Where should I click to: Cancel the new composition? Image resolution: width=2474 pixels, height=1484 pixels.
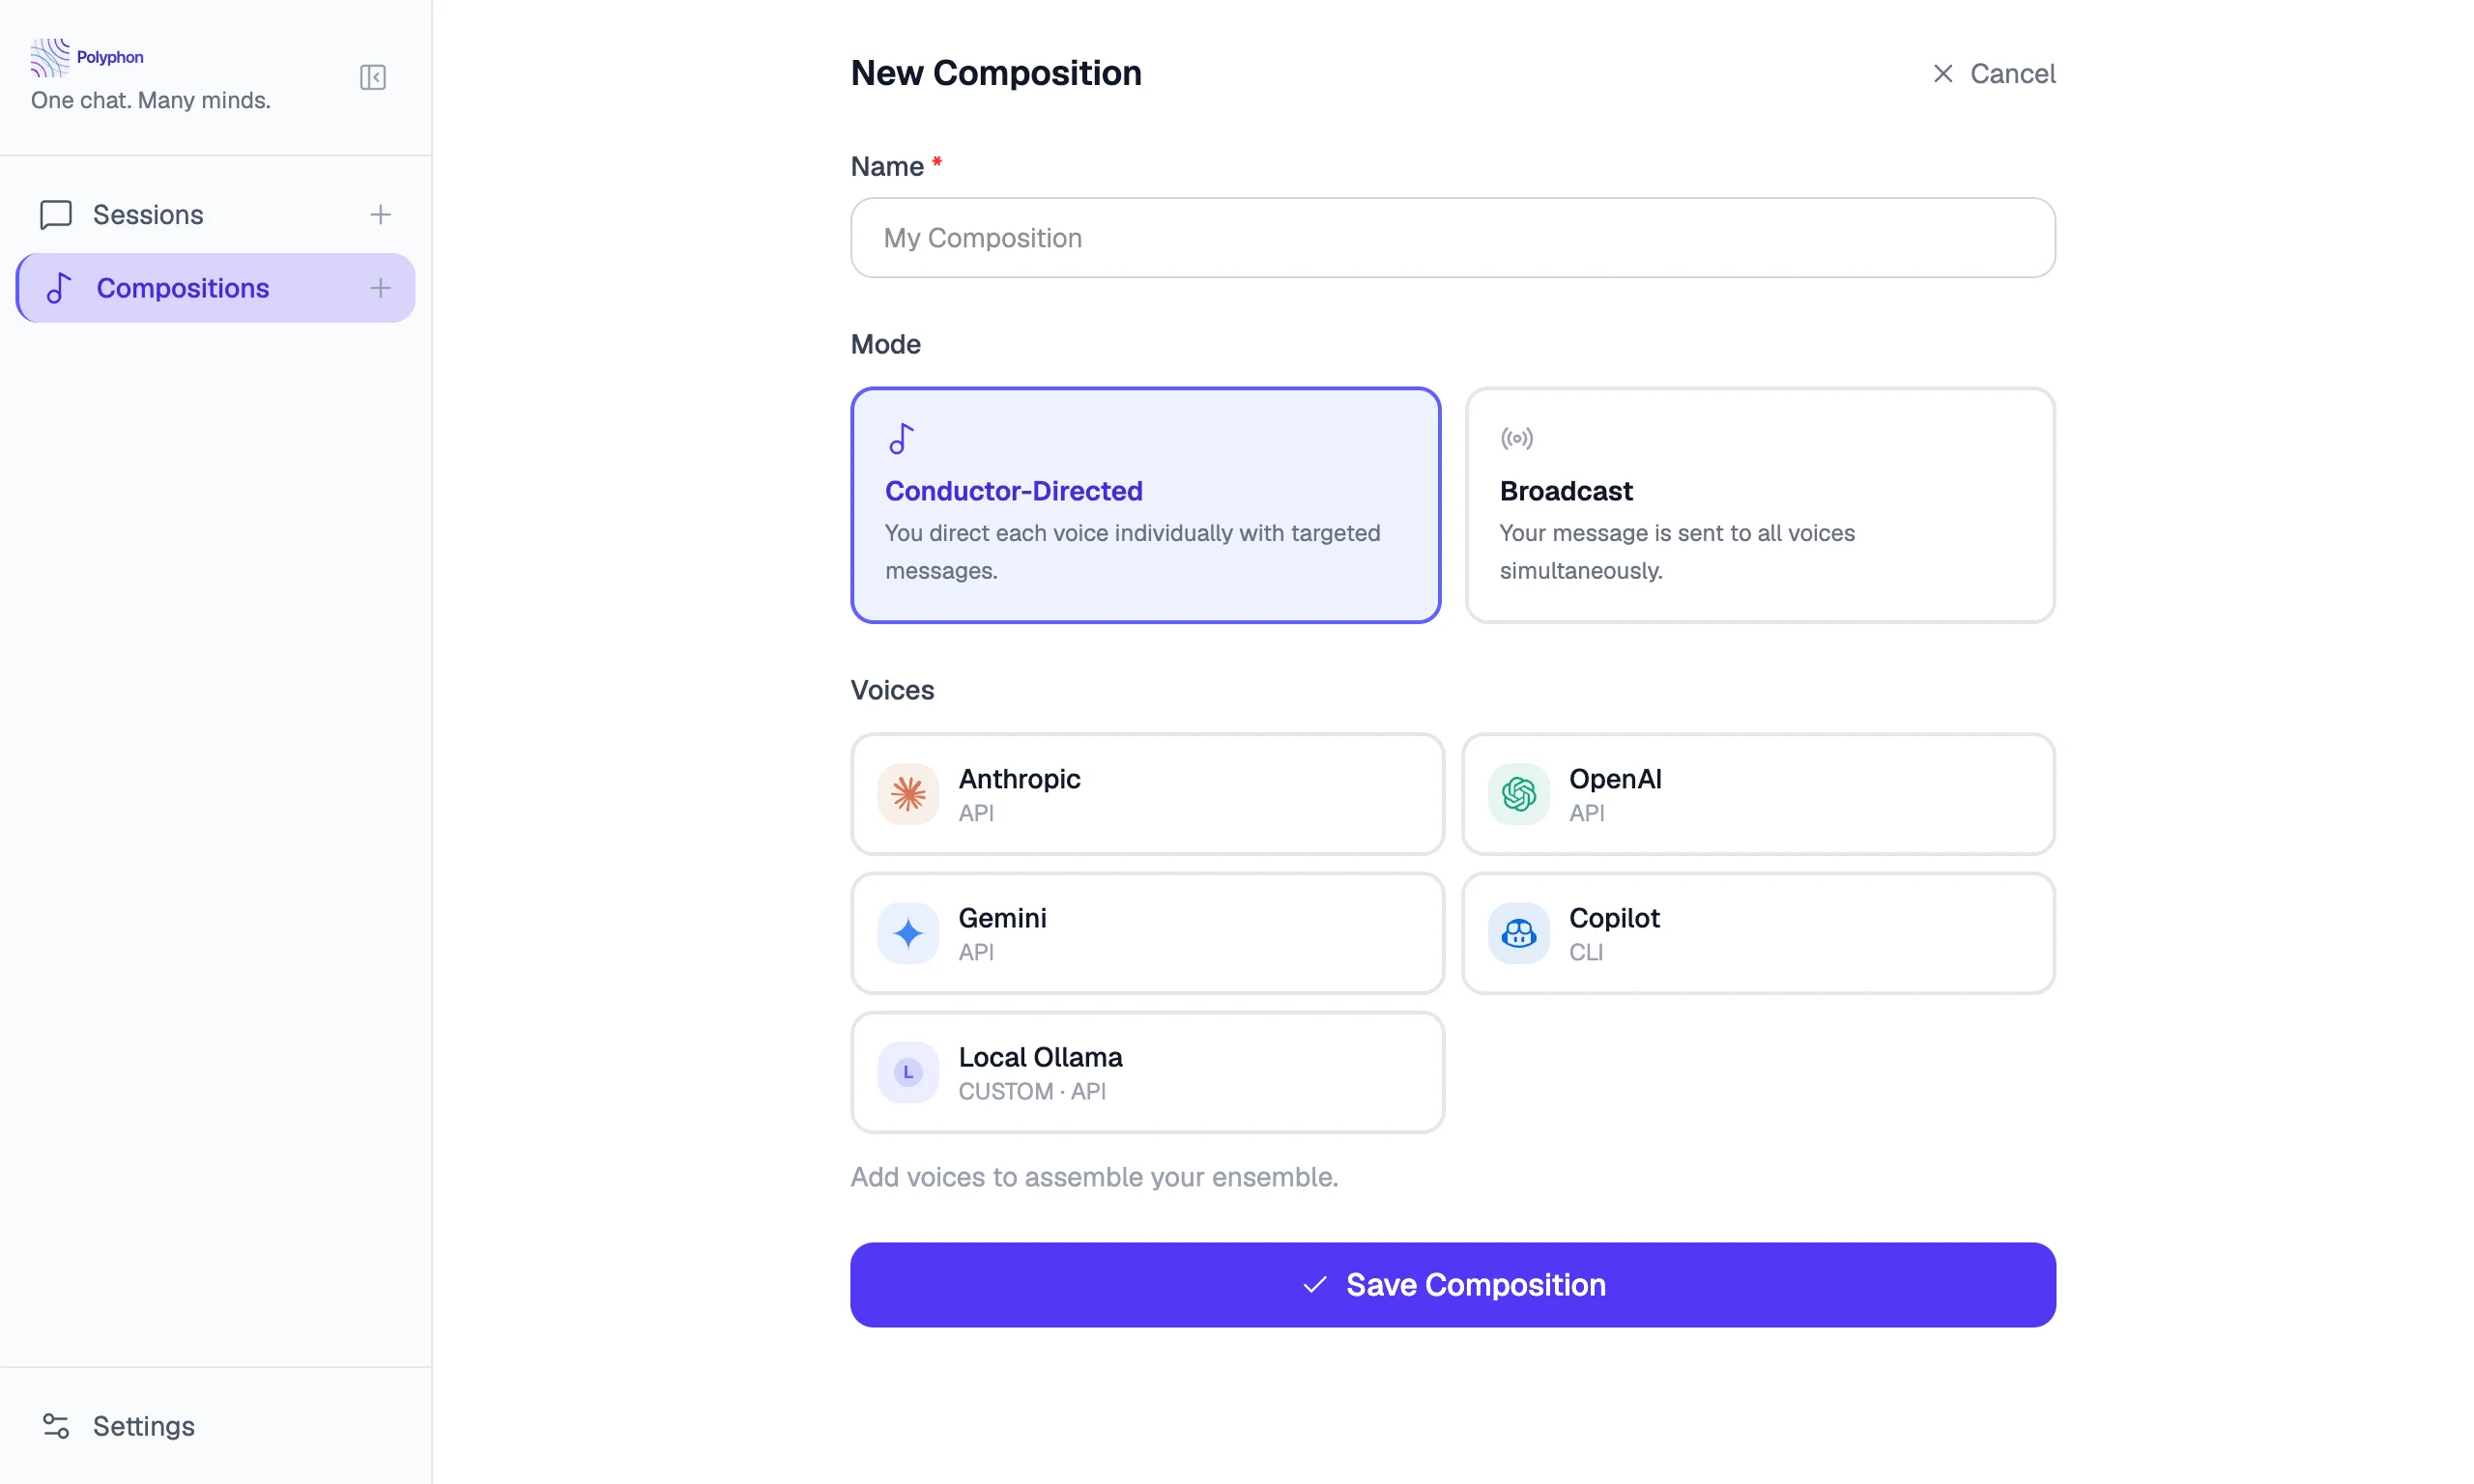[x=1993, y=73]
